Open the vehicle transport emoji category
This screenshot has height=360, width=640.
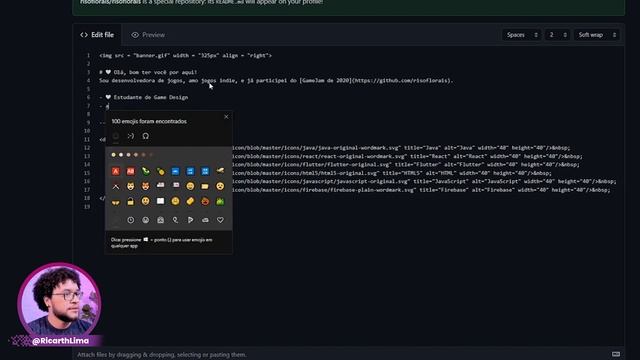[205, 220]
